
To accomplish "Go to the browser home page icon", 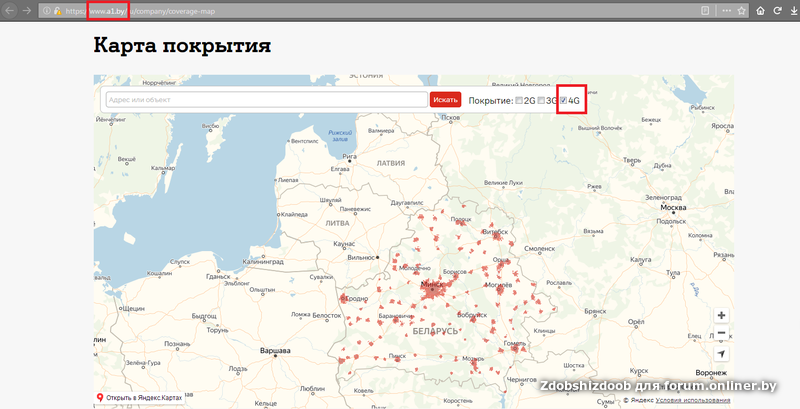I will [761, 10].
